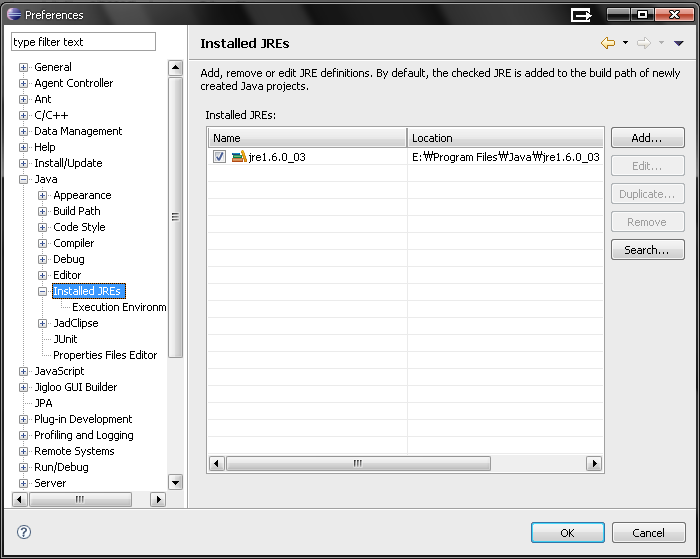700x559 pixels.
Task: Select JavaScript preferences
Action: tap(59, 371)
